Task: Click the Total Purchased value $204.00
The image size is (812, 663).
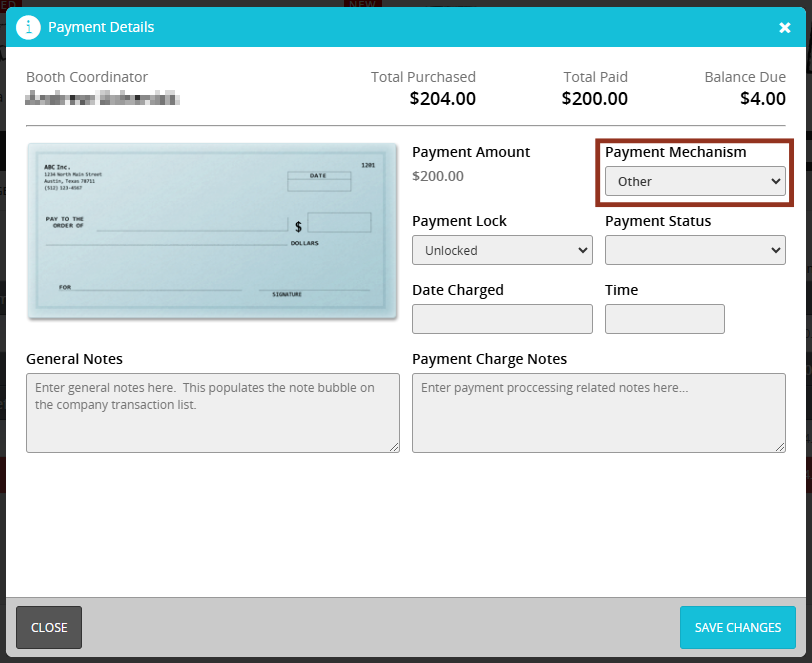Action: (442, 98)
